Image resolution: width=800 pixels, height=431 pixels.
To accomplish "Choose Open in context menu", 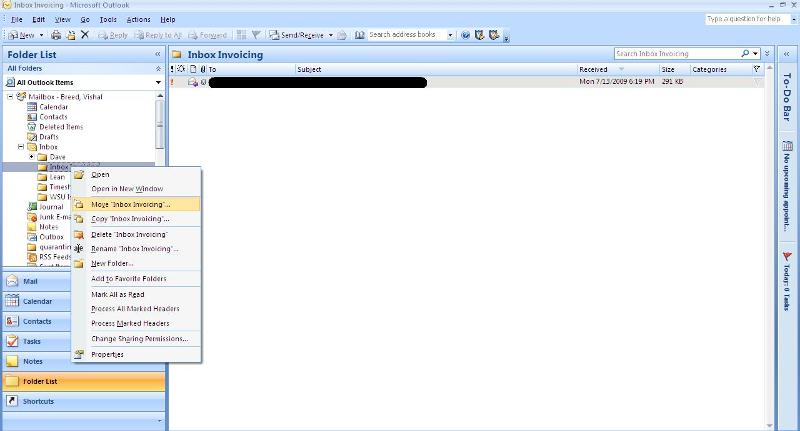I will (x=136, y=174).
